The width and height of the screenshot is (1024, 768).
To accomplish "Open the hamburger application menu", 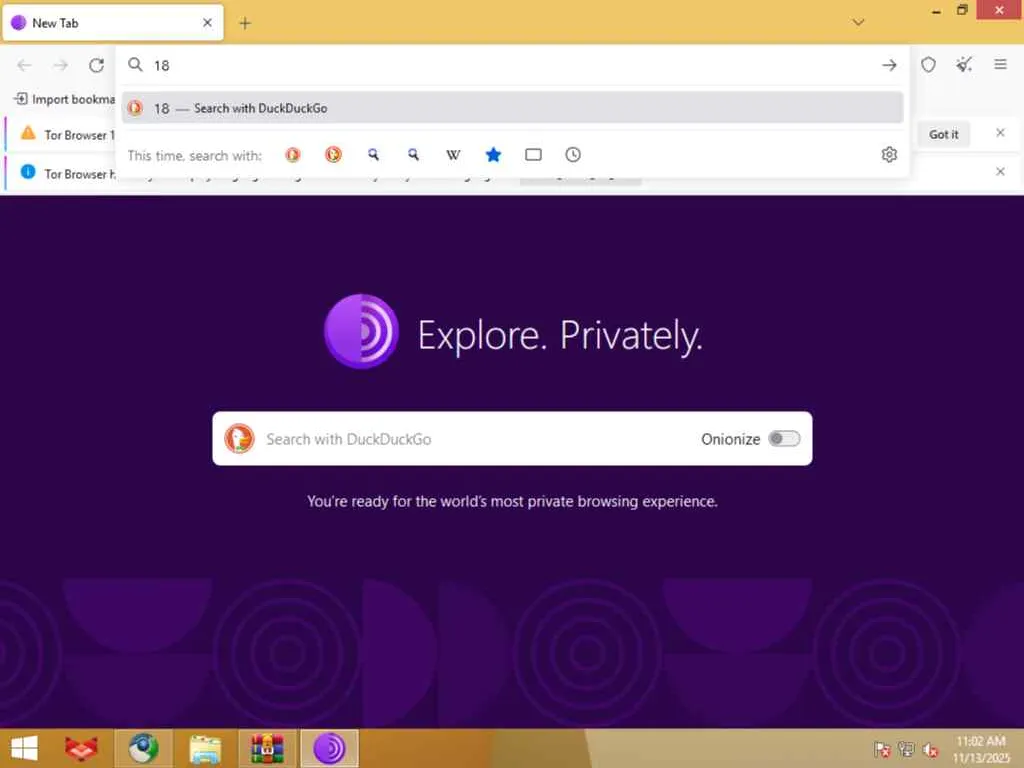I will pyautogui.click(x=1000, y=64).
